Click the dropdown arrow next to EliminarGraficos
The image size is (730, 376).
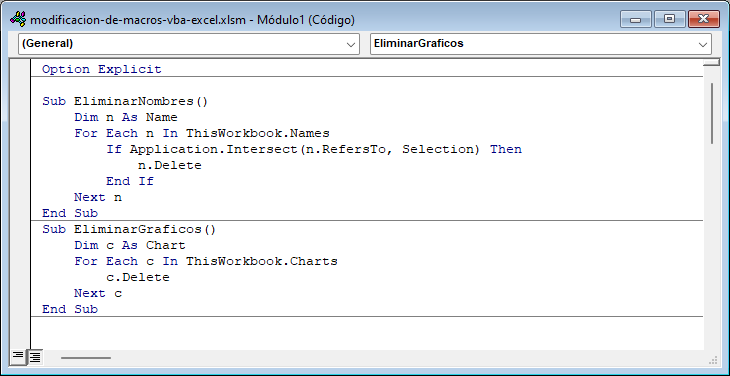(x=702, y=44)
